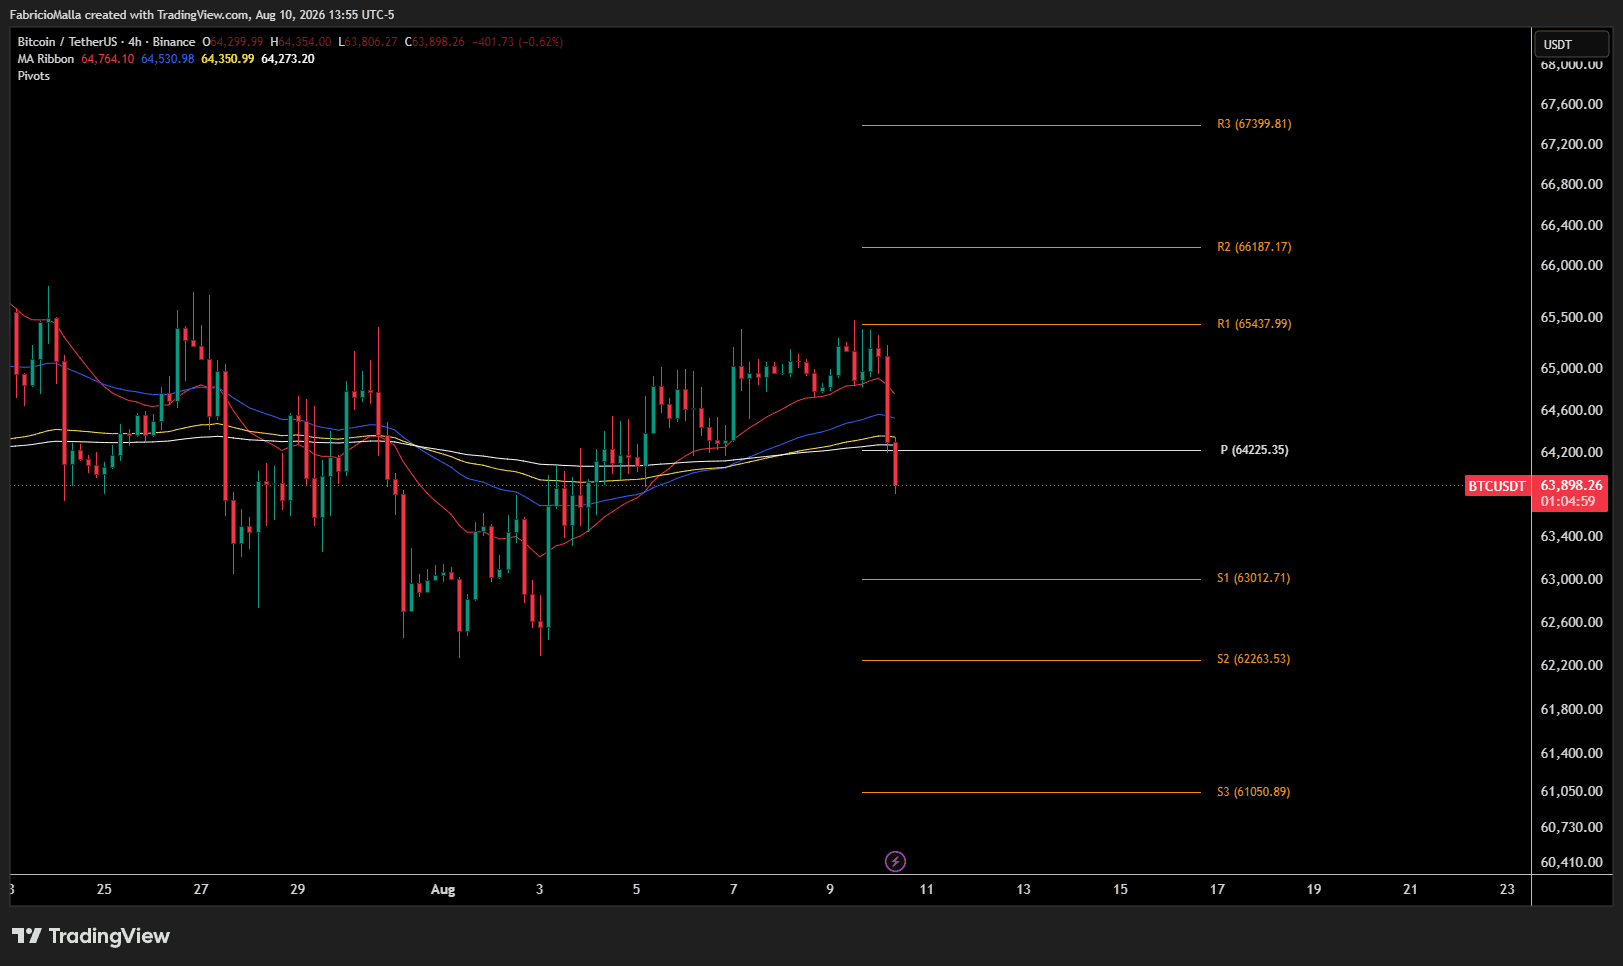This screenshot has height=966, width=1623.
Task: Click date 11 on the time axis
Action: click(927, 889)
